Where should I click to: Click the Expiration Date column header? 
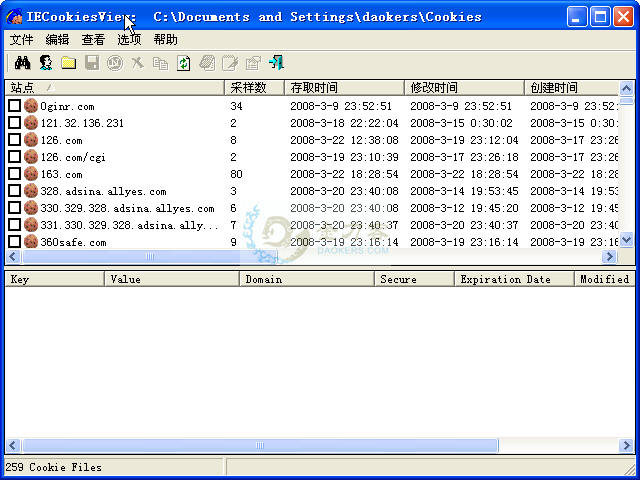point(514,279)
